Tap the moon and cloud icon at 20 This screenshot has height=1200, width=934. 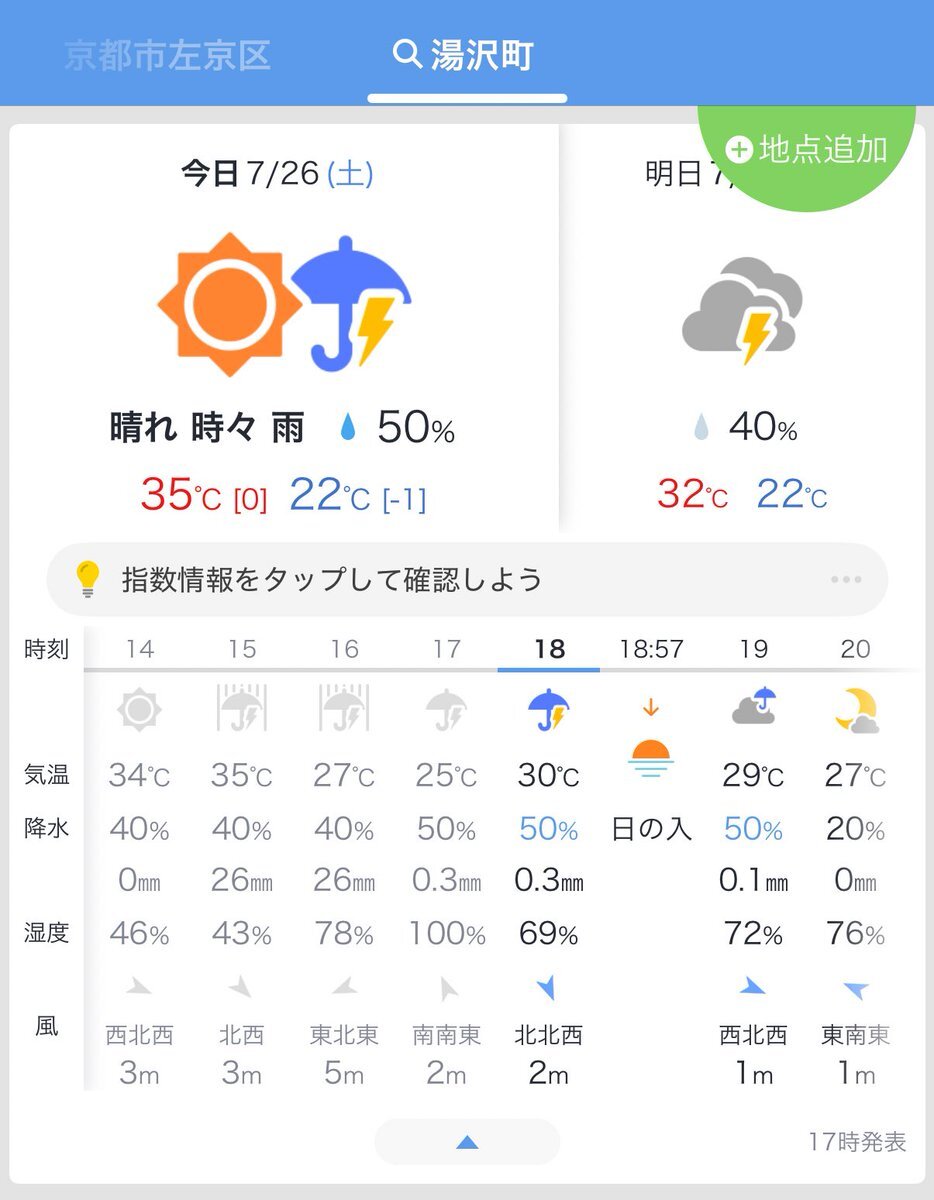(x=856, y=711)
